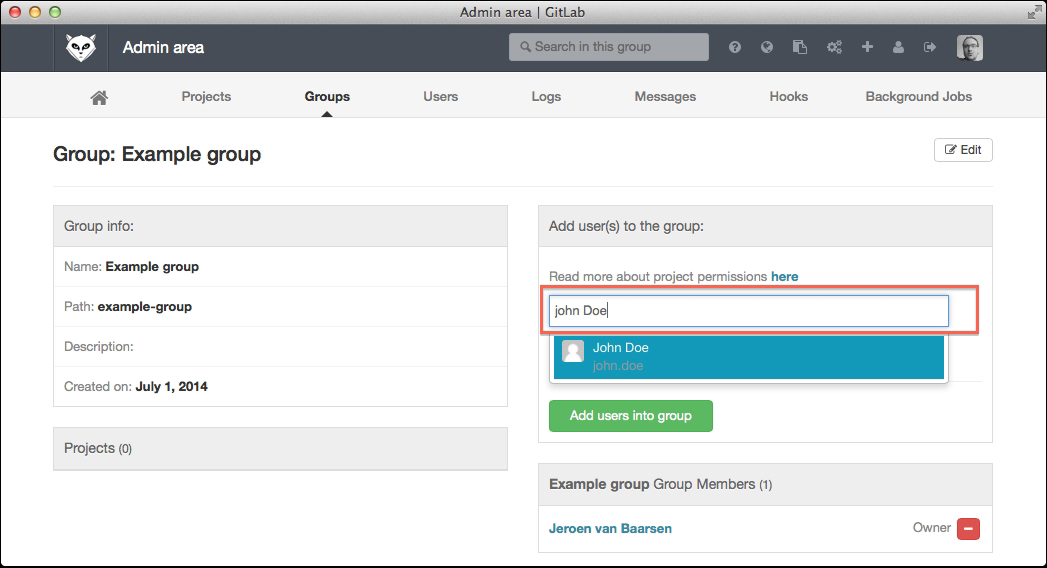The height and width of the screenshot is (568, 1047).
Task: Go to the home dashboard icon
Action: click(x=99, y=97)
